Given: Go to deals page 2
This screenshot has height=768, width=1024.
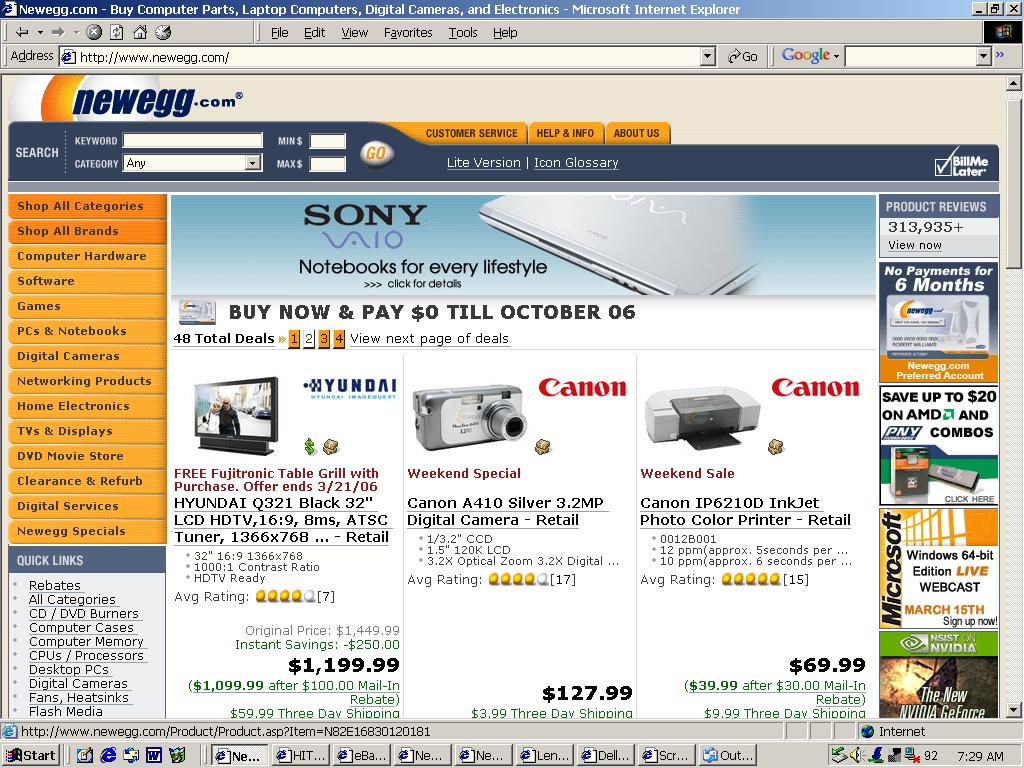Looking at the screenshot, I should (309, 338).
